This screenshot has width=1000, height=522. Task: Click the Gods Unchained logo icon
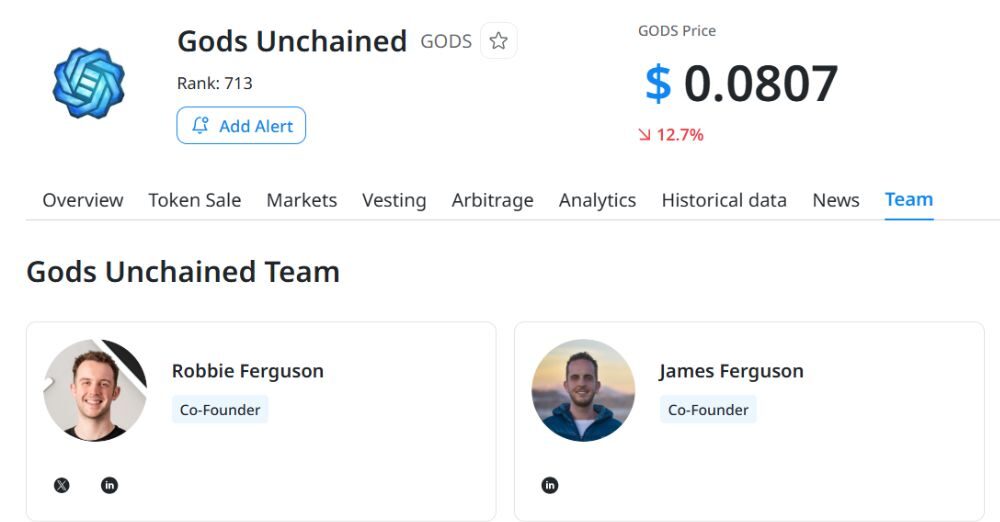pos(88,82)
